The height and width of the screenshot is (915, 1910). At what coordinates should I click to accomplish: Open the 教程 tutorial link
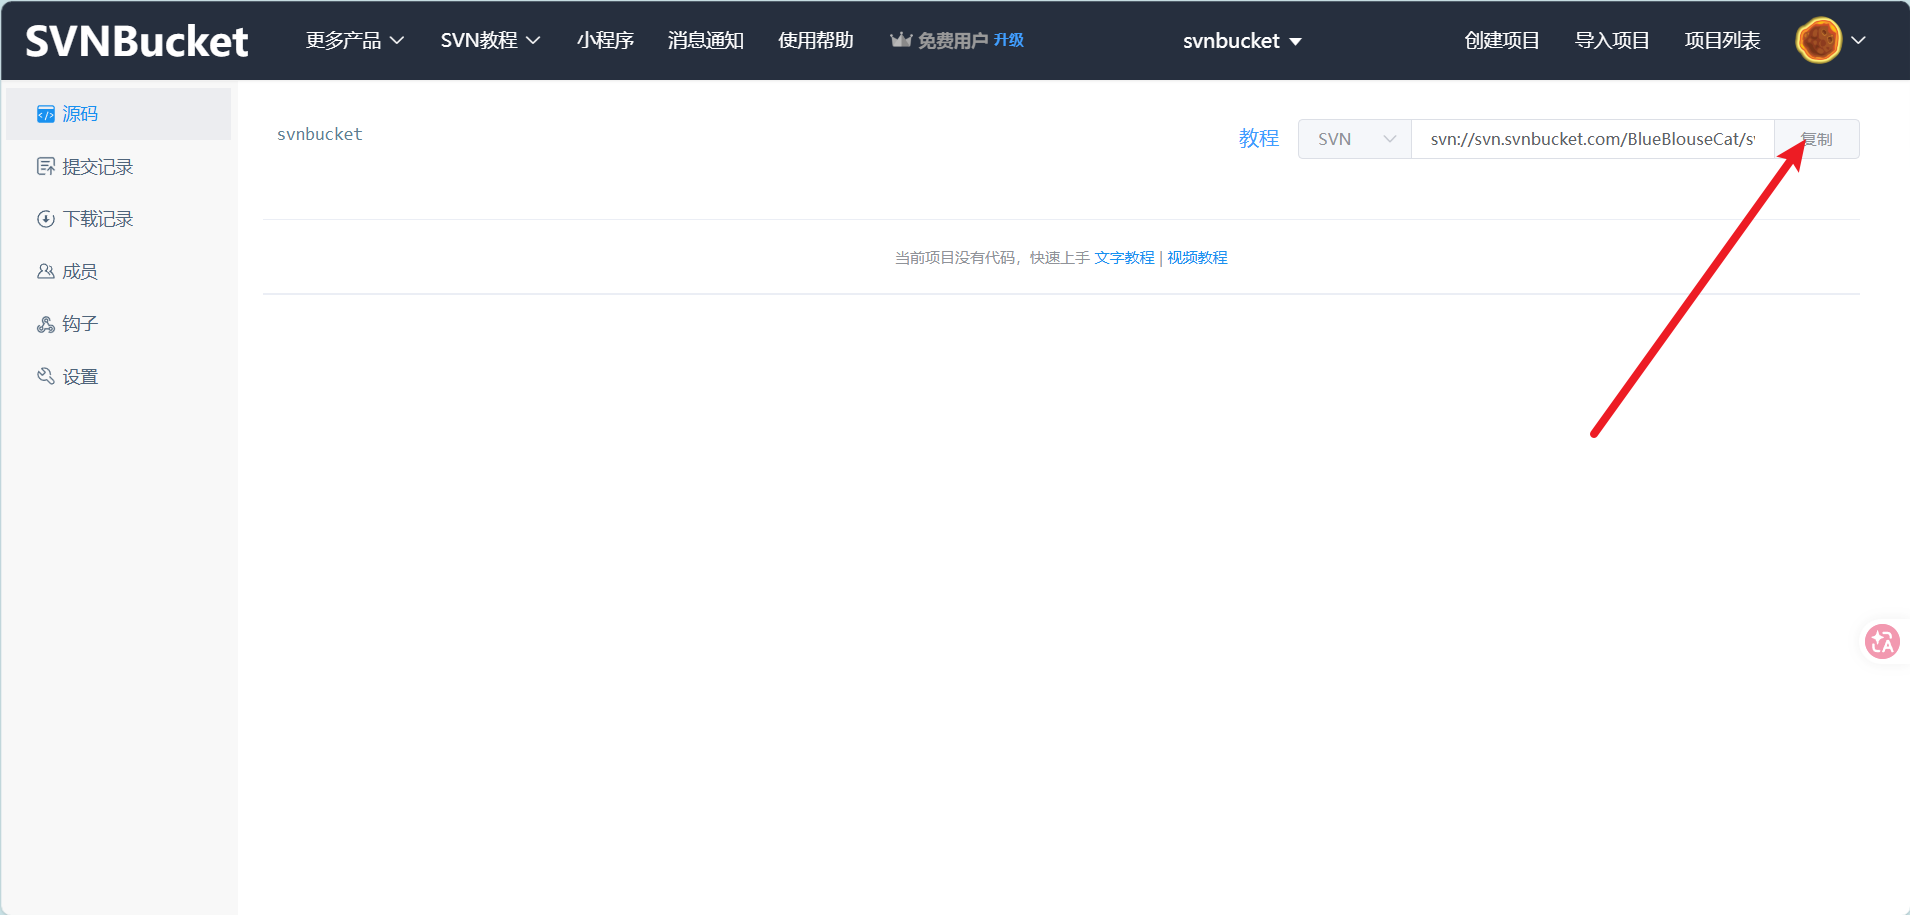point(1259,138)
